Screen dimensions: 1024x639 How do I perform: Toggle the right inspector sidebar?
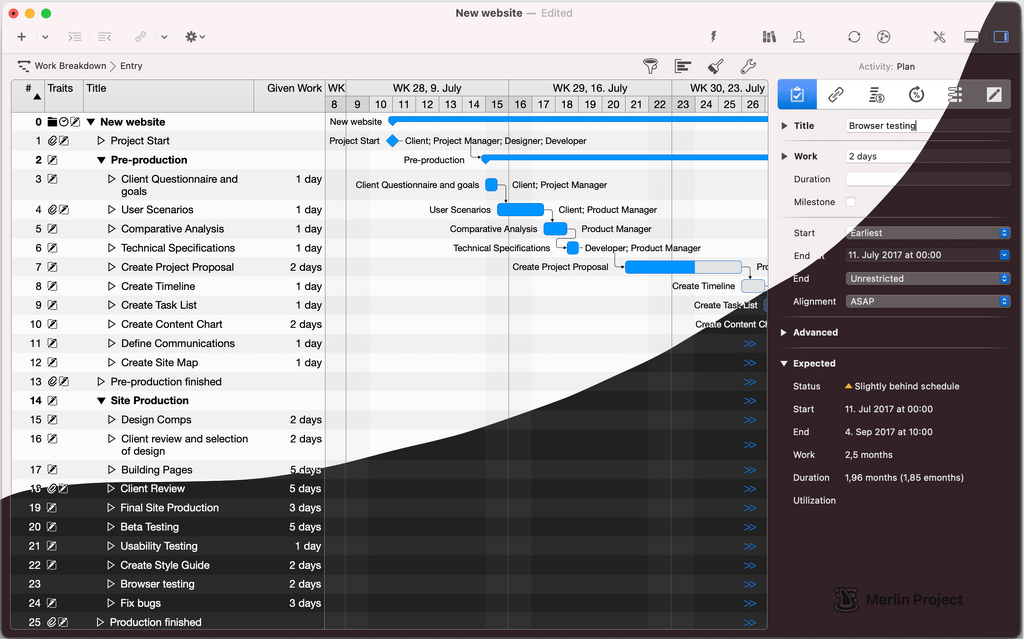pos(1000,37)
